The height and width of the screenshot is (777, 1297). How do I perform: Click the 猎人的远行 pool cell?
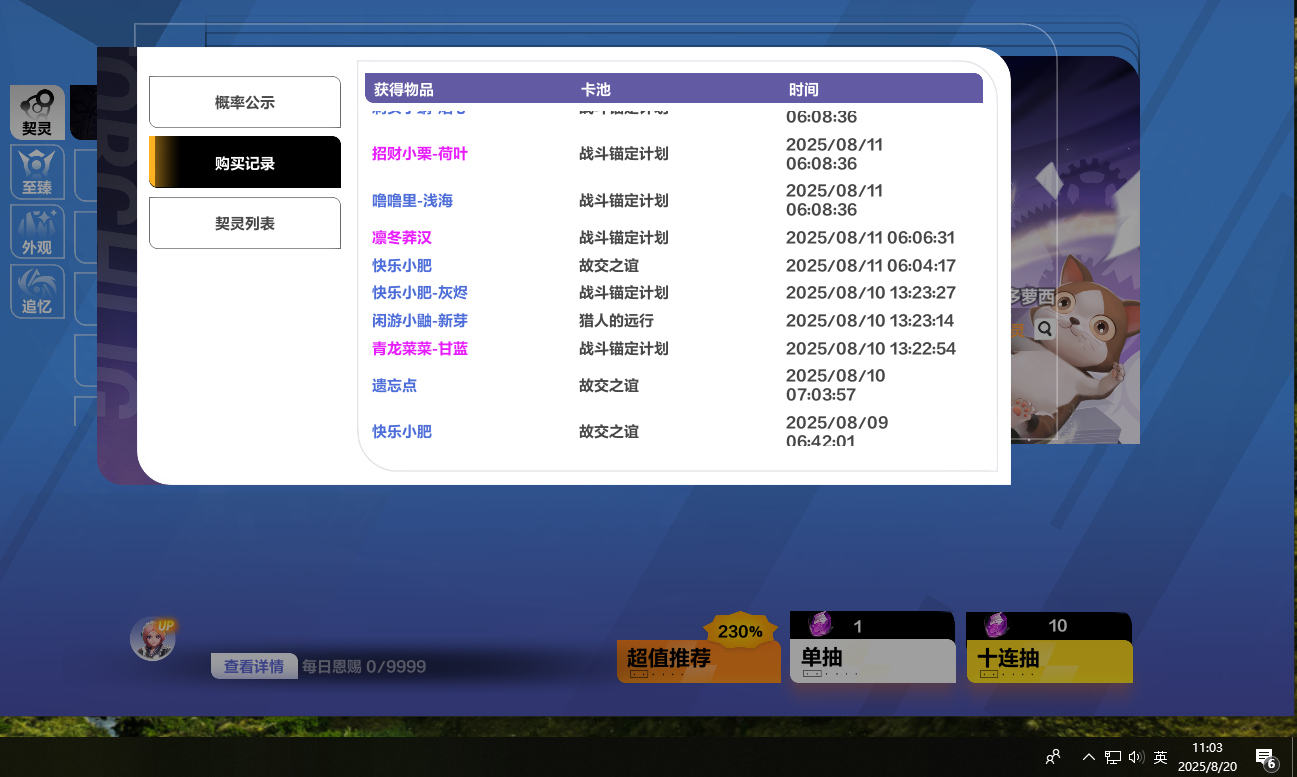tap(616, 321)
